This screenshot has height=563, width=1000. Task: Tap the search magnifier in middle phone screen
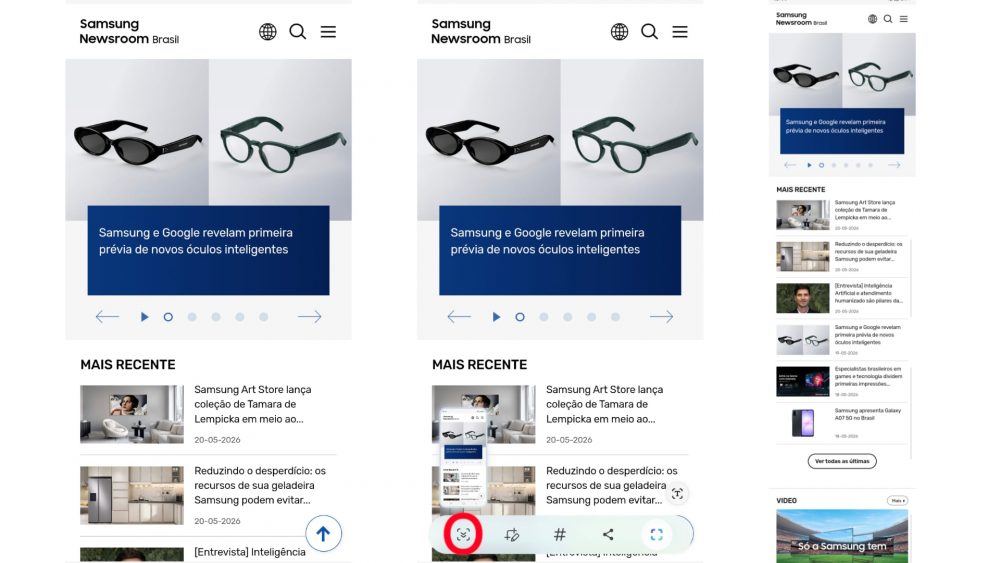coord(649,31)
